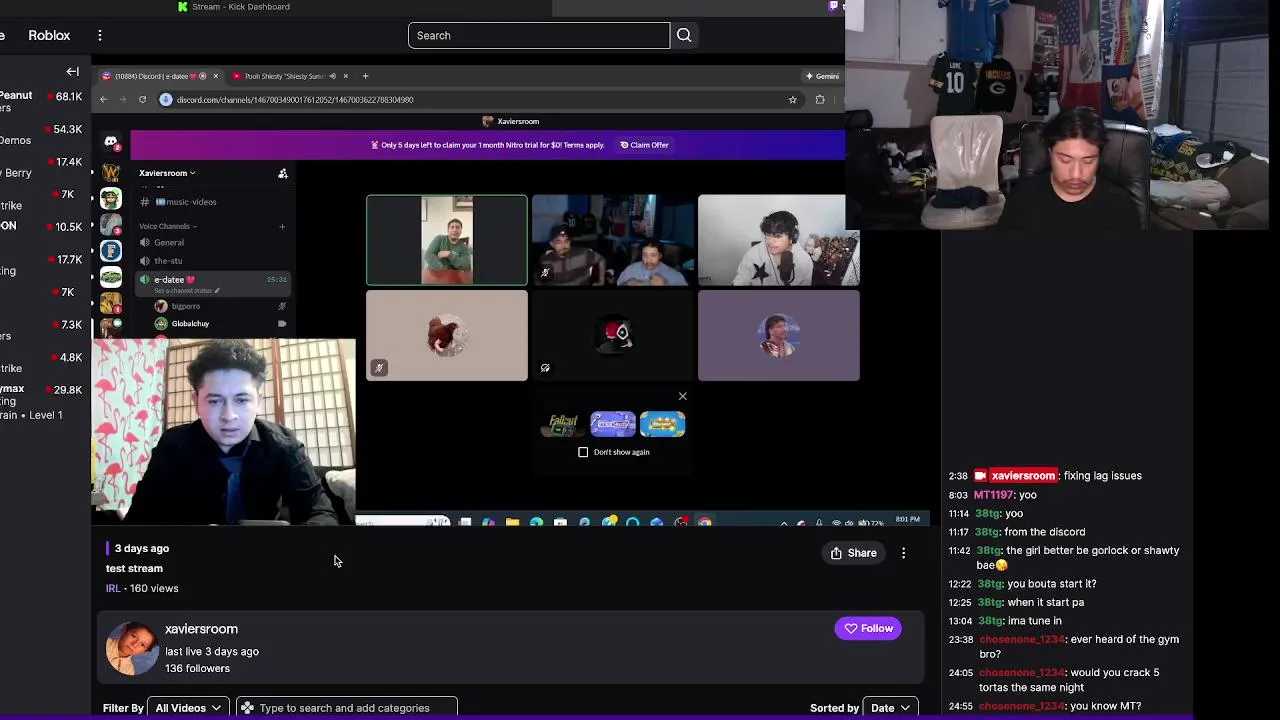Click the Claim Offer Nitro button
Image resolution: width=1280 pixels, height=720 pixels.
644,145
